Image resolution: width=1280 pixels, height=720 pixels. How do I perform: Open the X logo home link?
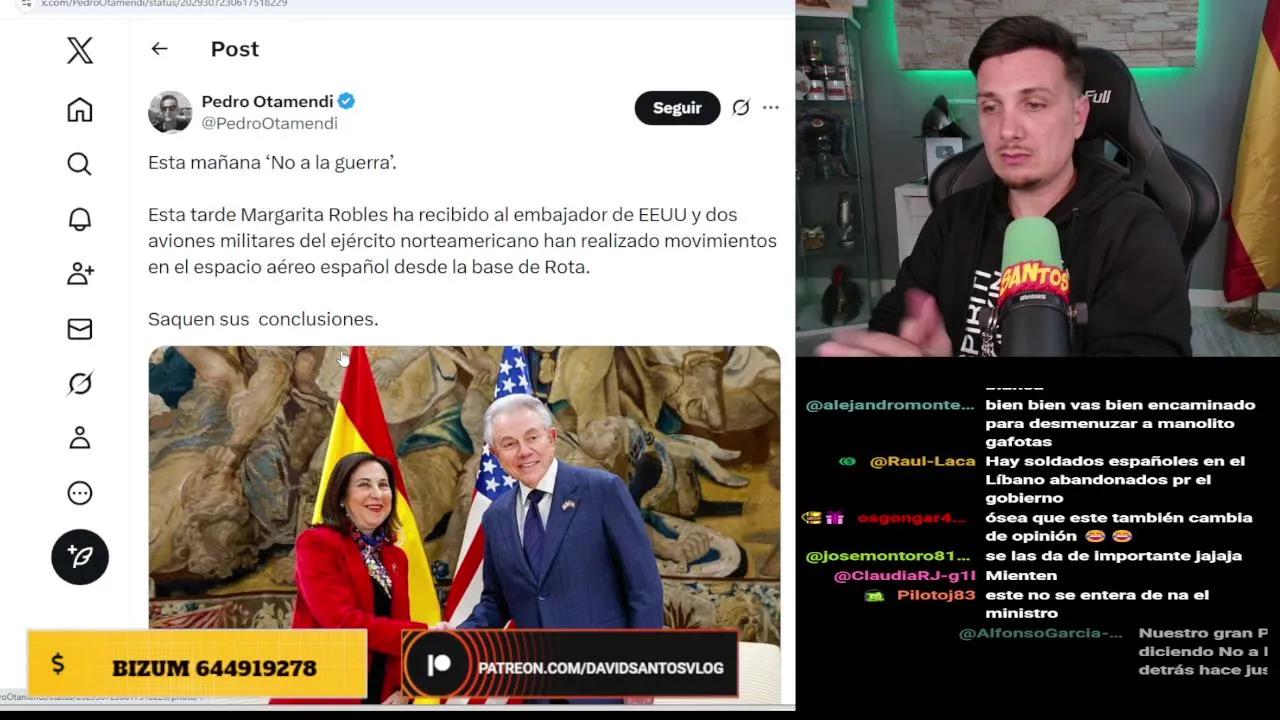click(x=80, y=50)
